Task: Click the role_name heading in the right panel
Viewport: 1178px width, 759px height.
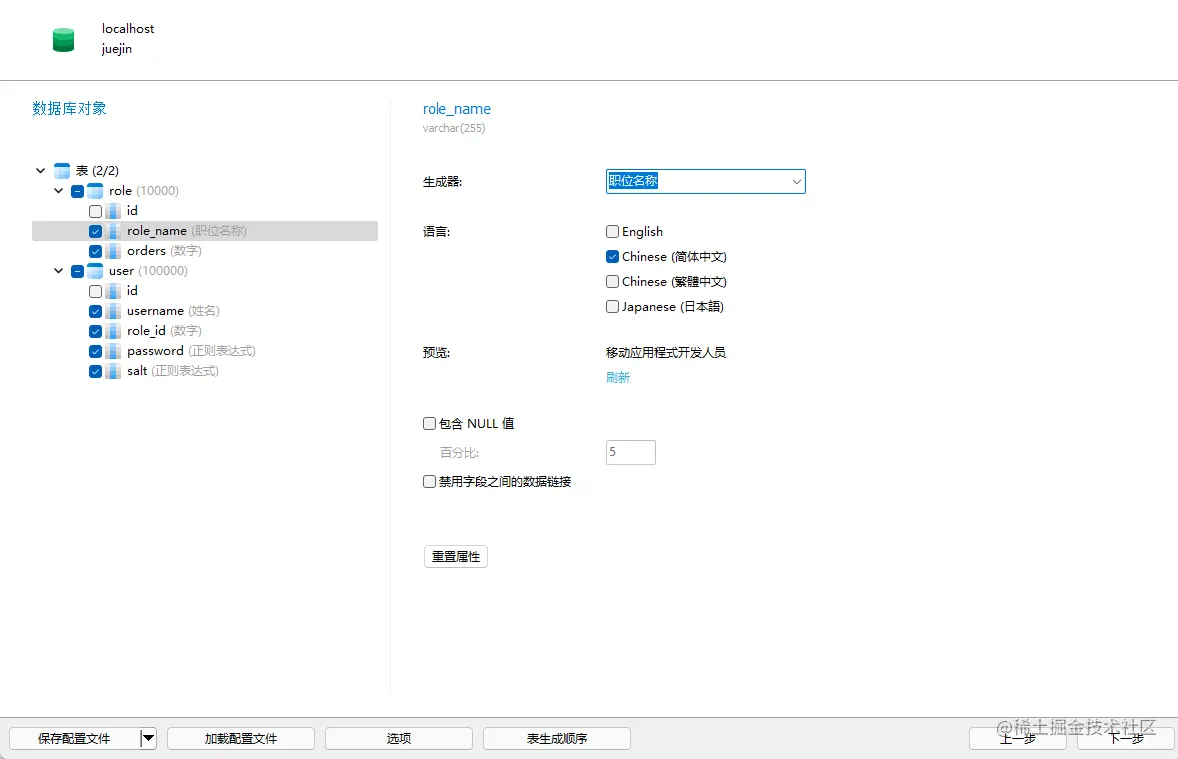Action: tap(457, 109)
